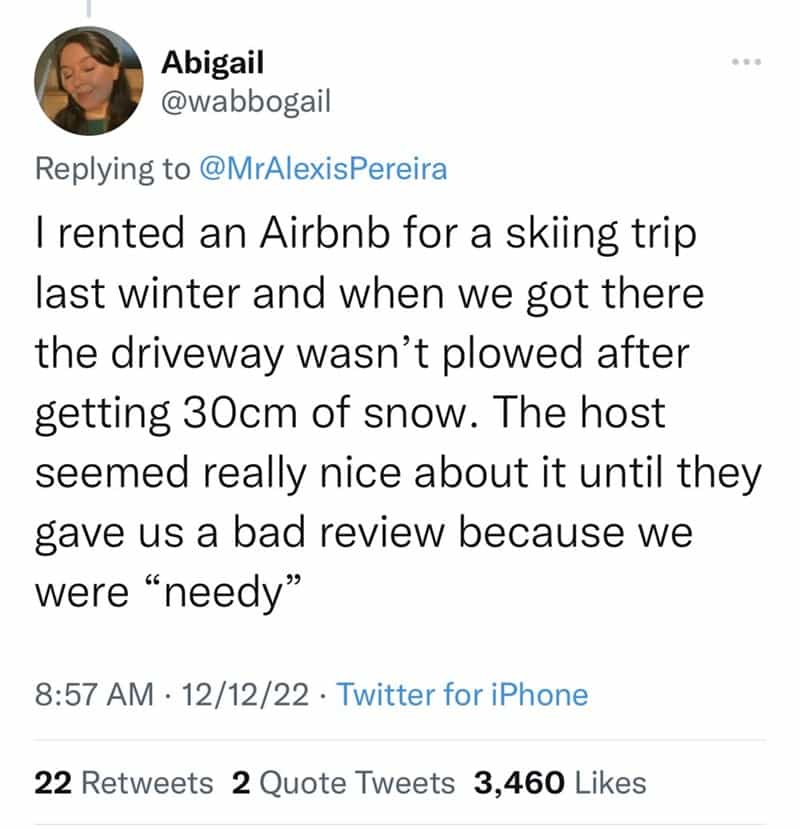Open the 2 Quote Tweets list
This screenshot has height=829, width=800.
(342, 783)
